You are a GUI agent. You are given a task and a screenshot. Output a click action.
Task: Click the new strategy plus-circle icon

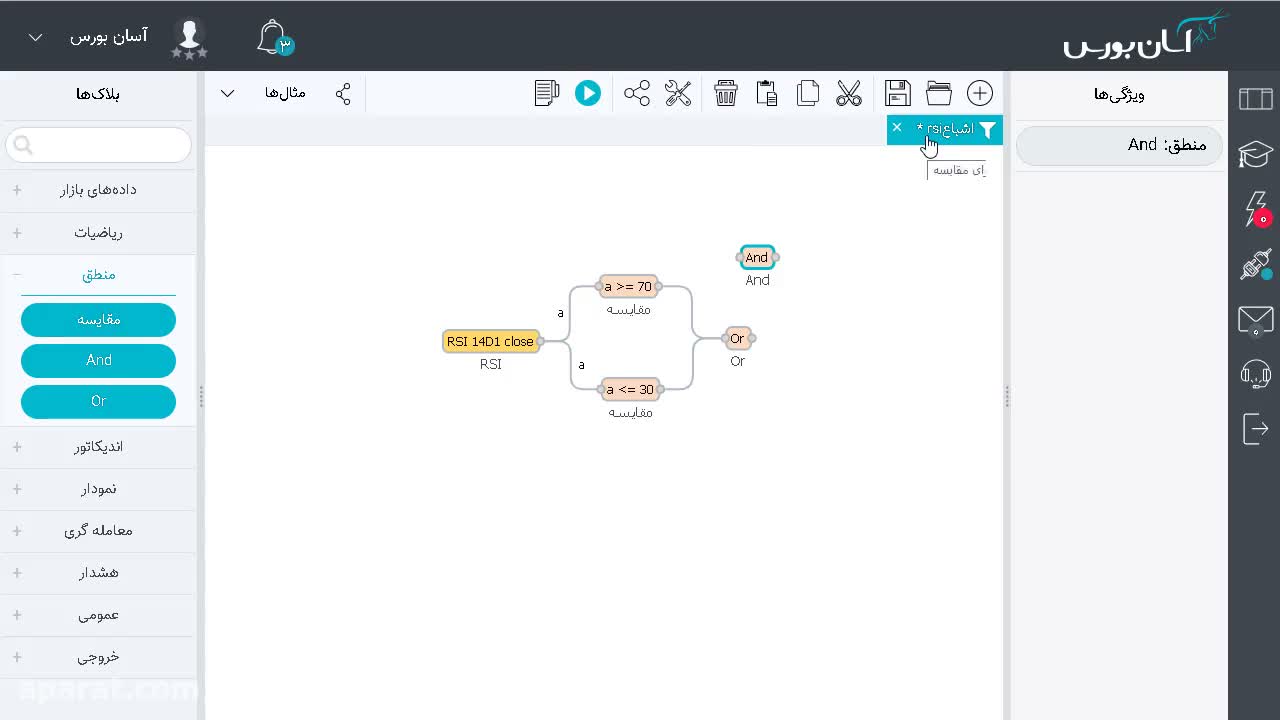[980, 93]
